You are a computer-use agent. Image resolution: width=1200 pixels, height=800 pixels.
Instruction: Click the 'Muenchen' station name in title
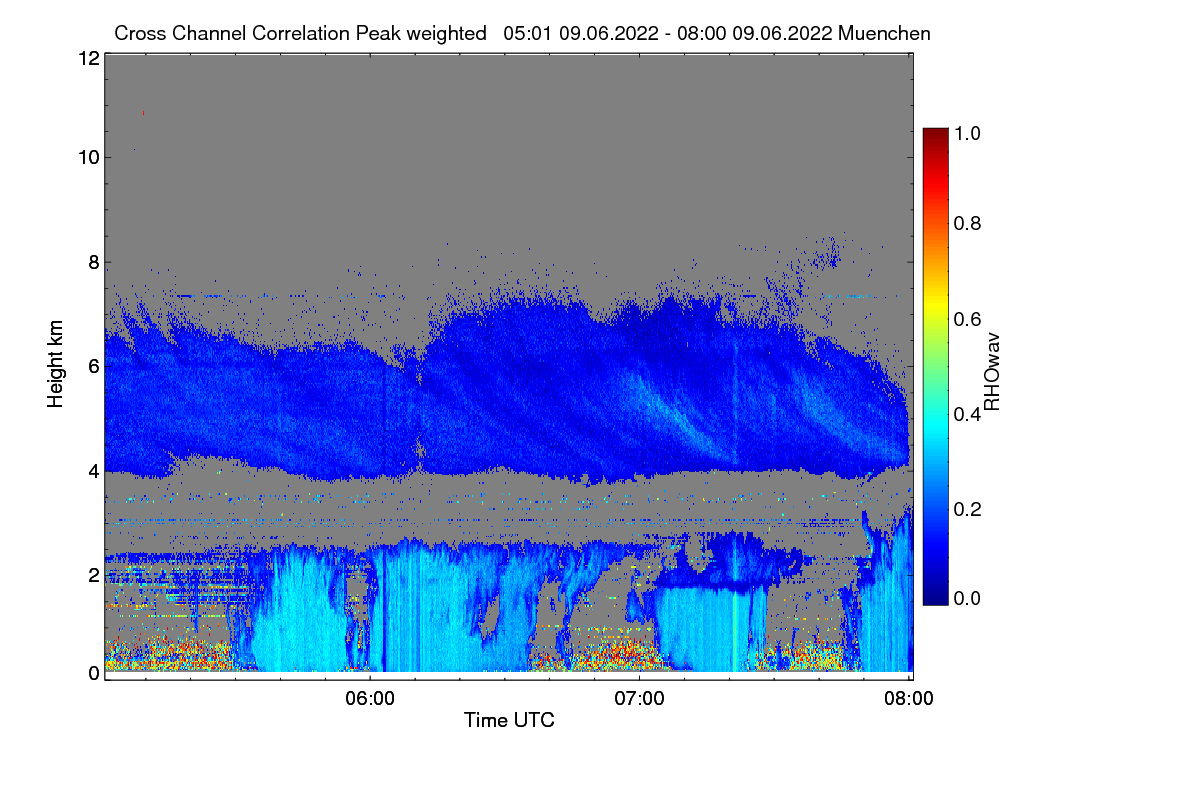click(x=885, y=33)
